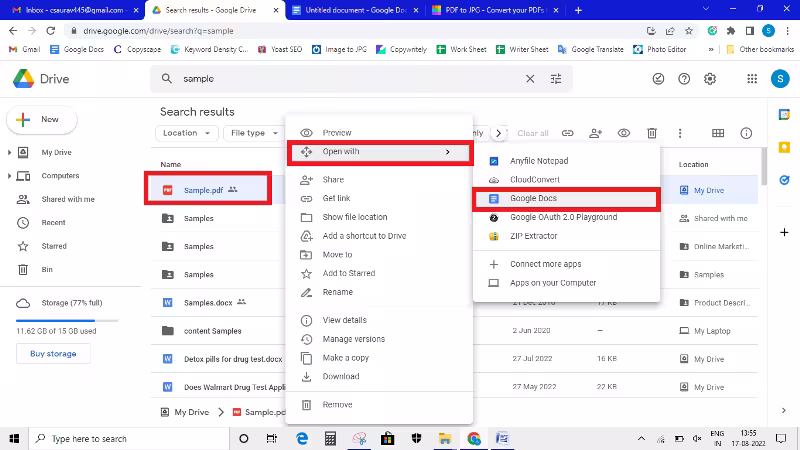Choose Google Docs in submenu

pos(566,198)
